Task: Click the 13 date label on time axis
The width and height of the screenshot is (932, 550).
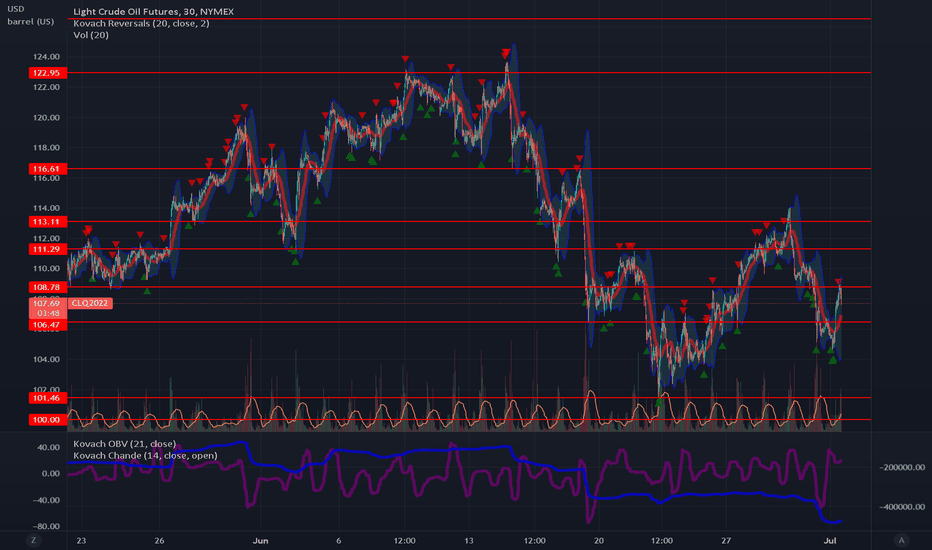Action: pyautogui.click(x=469, y=540)
